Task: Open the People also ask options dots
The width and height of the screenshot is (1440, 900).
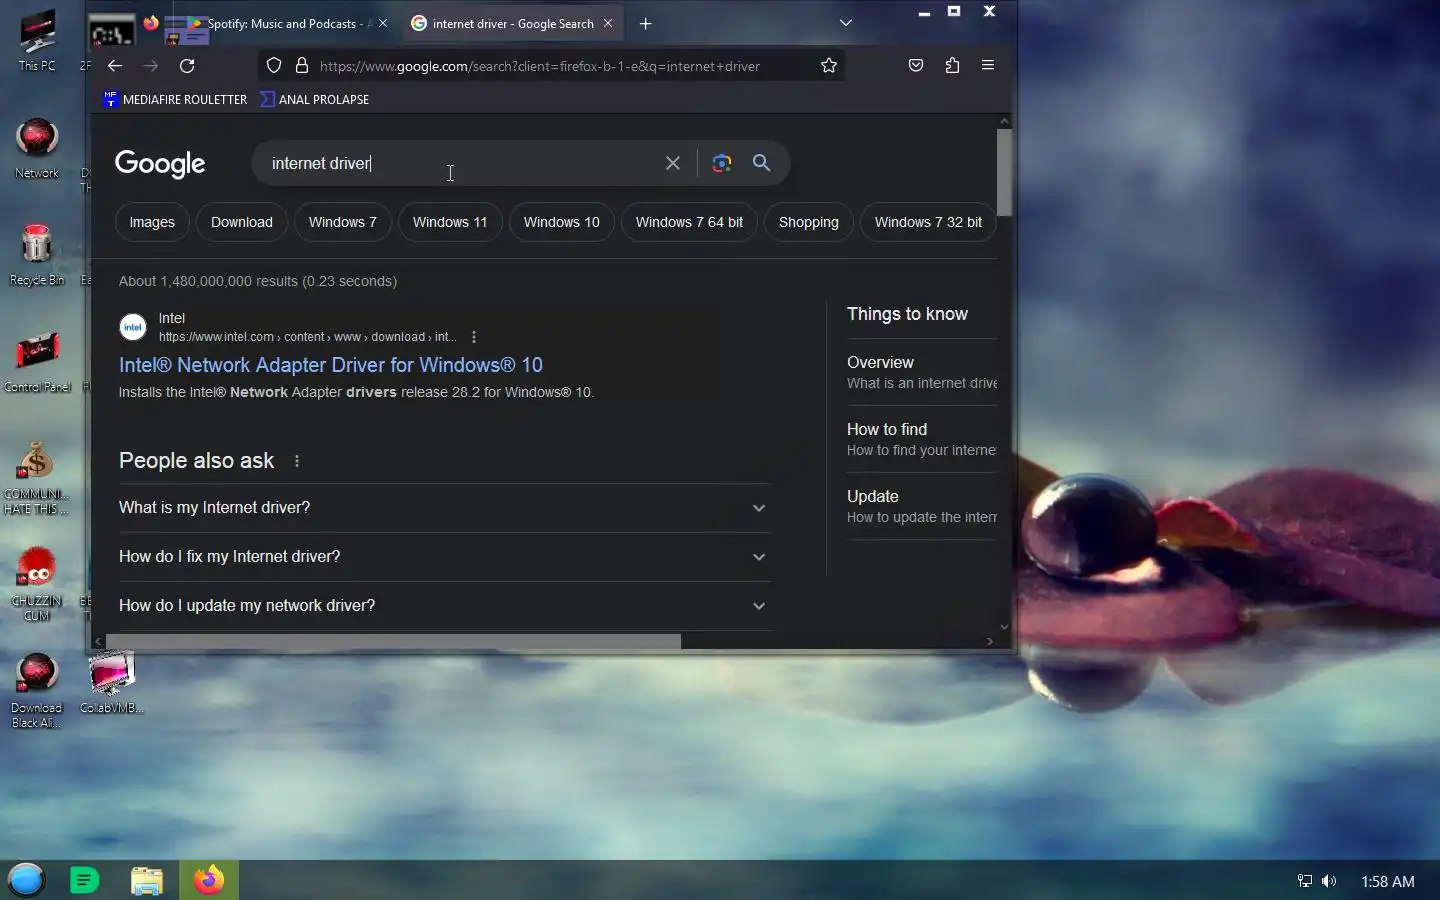Action: pyautogui.click(x=297, y=461)
